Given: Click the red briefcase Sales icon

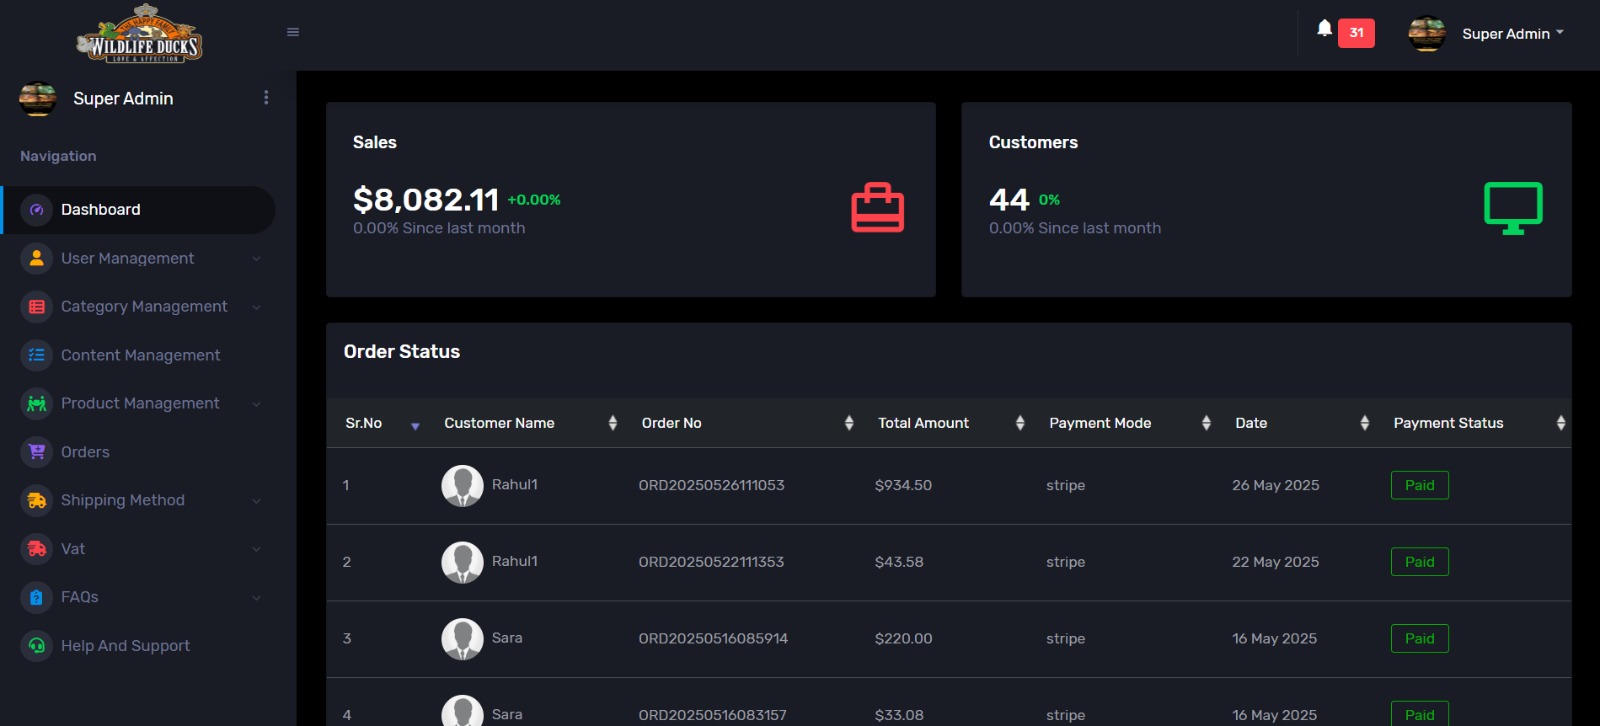Looking at the screenshot, I should click(x=878, y=207).
